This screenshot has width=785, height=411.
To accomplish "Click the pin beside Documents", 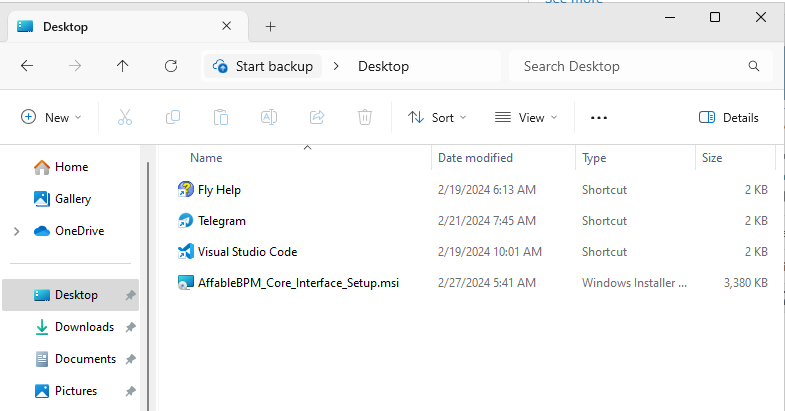I will 130,359.
